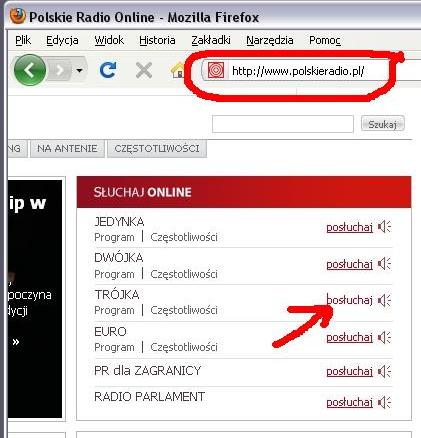Viewport: 421px width, 438px height.
Task: Go to the Home page icon
Action: [x=177, y=70]
